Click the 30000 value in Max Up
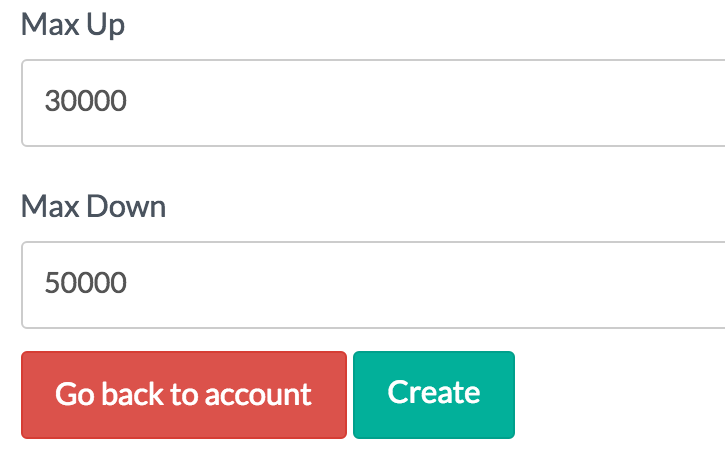 86,102
